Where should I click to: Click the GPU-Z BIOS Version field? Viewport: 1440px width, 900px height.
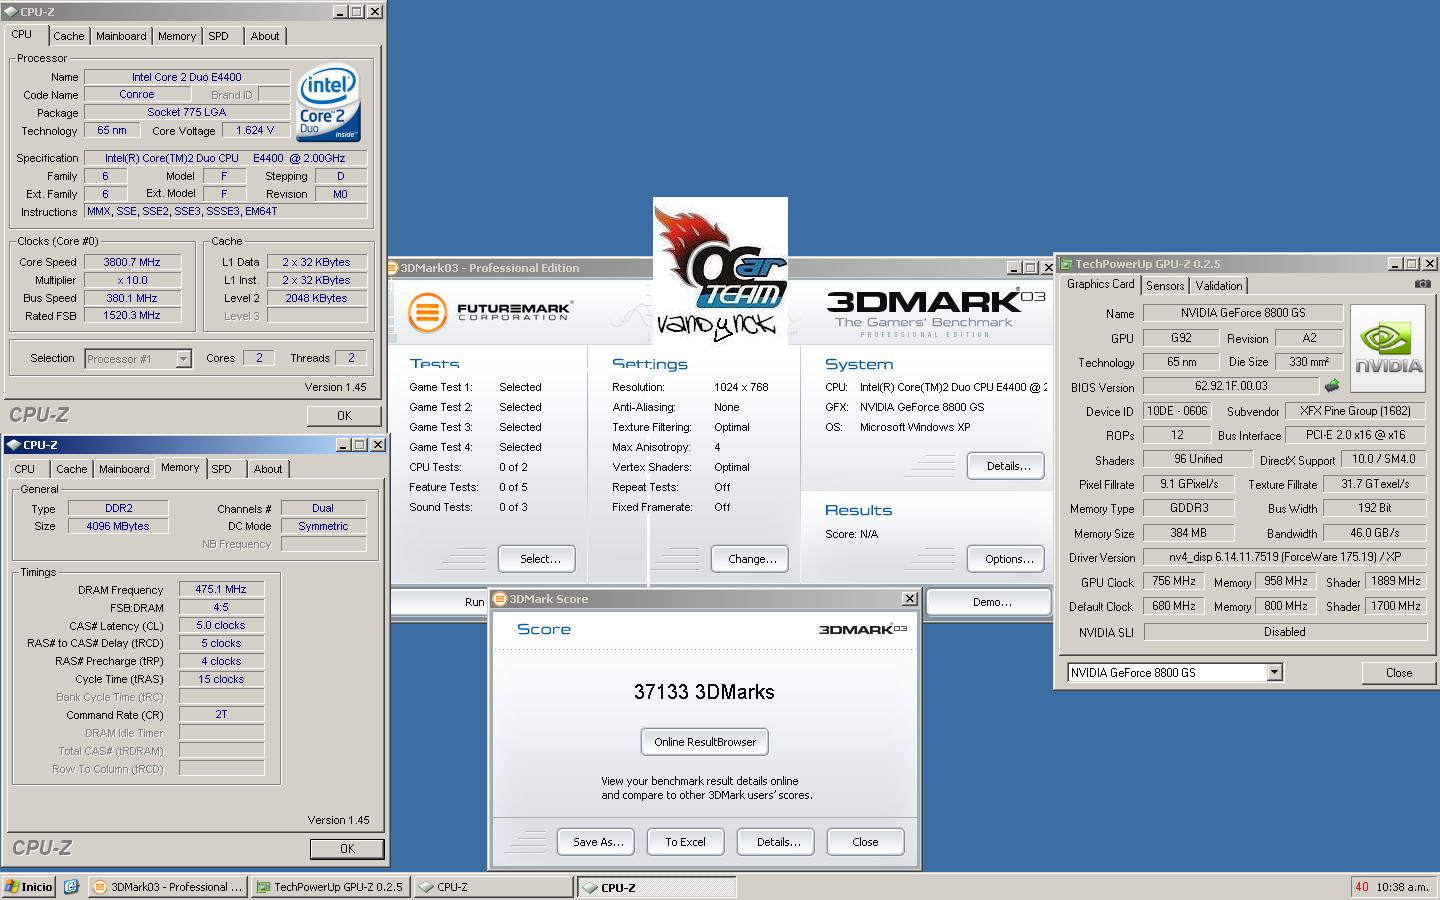tap(1231, 386)
